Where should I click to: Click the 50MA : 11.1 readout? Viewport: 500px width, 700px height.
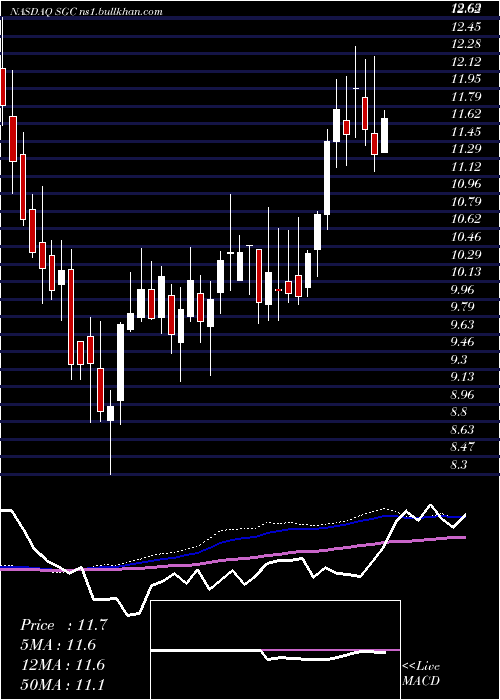pos(62,684)
